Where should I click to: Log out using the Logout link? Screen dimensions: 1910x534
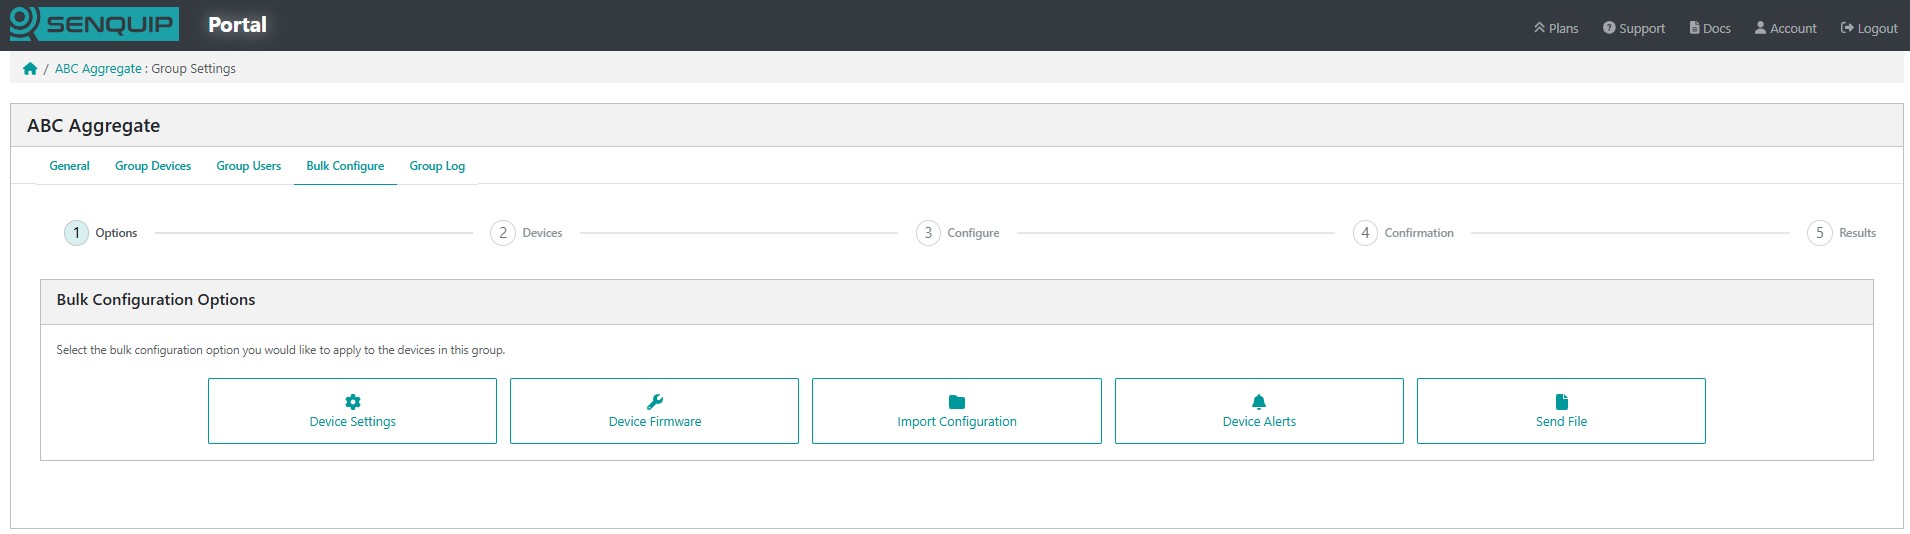point(1869,28)
